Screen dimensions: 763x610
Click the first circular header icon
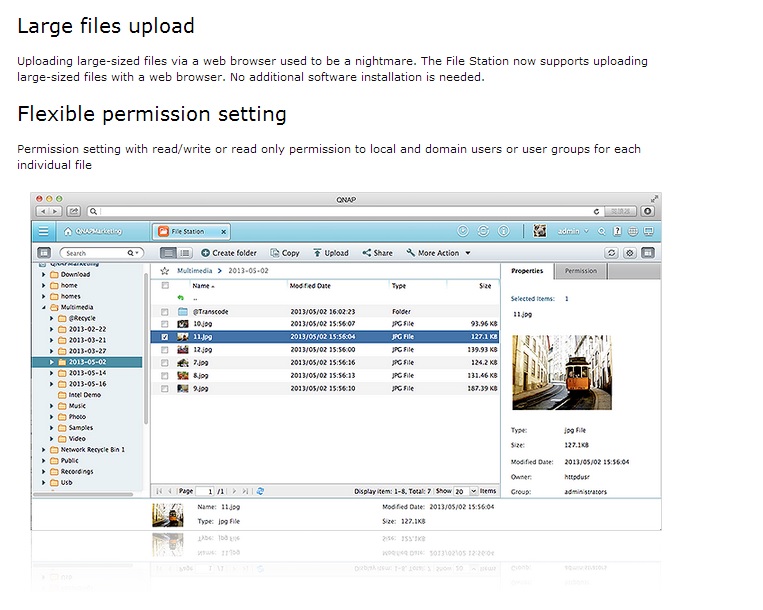point(463,231)
